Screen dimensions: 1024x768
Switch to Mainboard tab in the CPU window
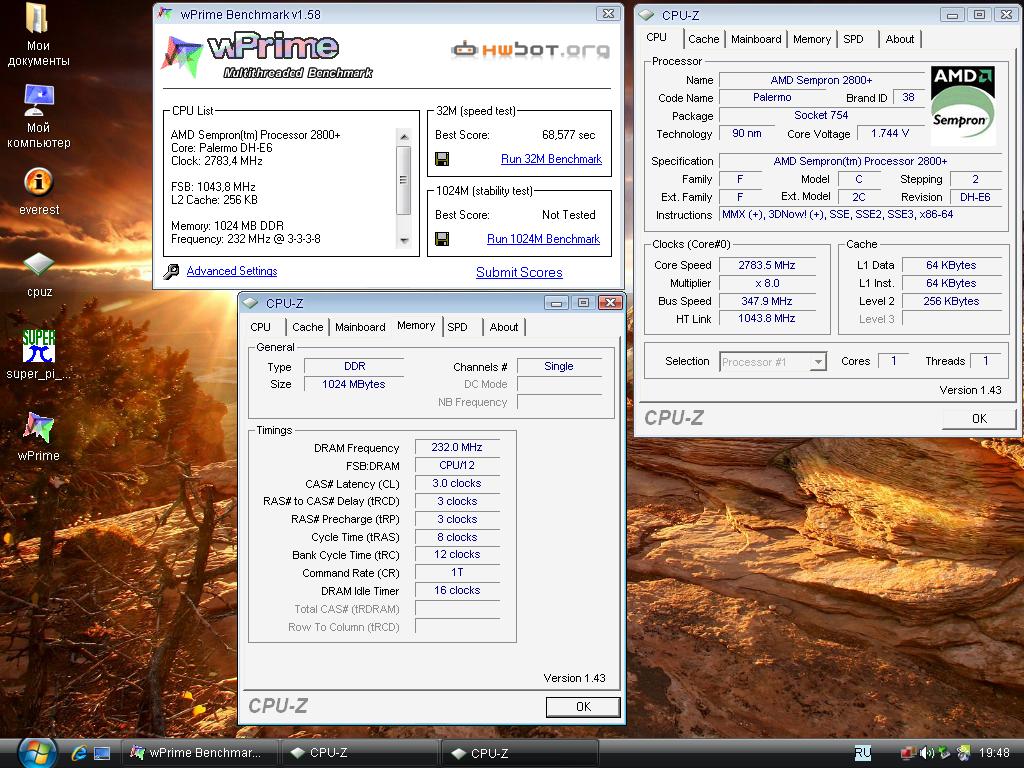point(756,39)
